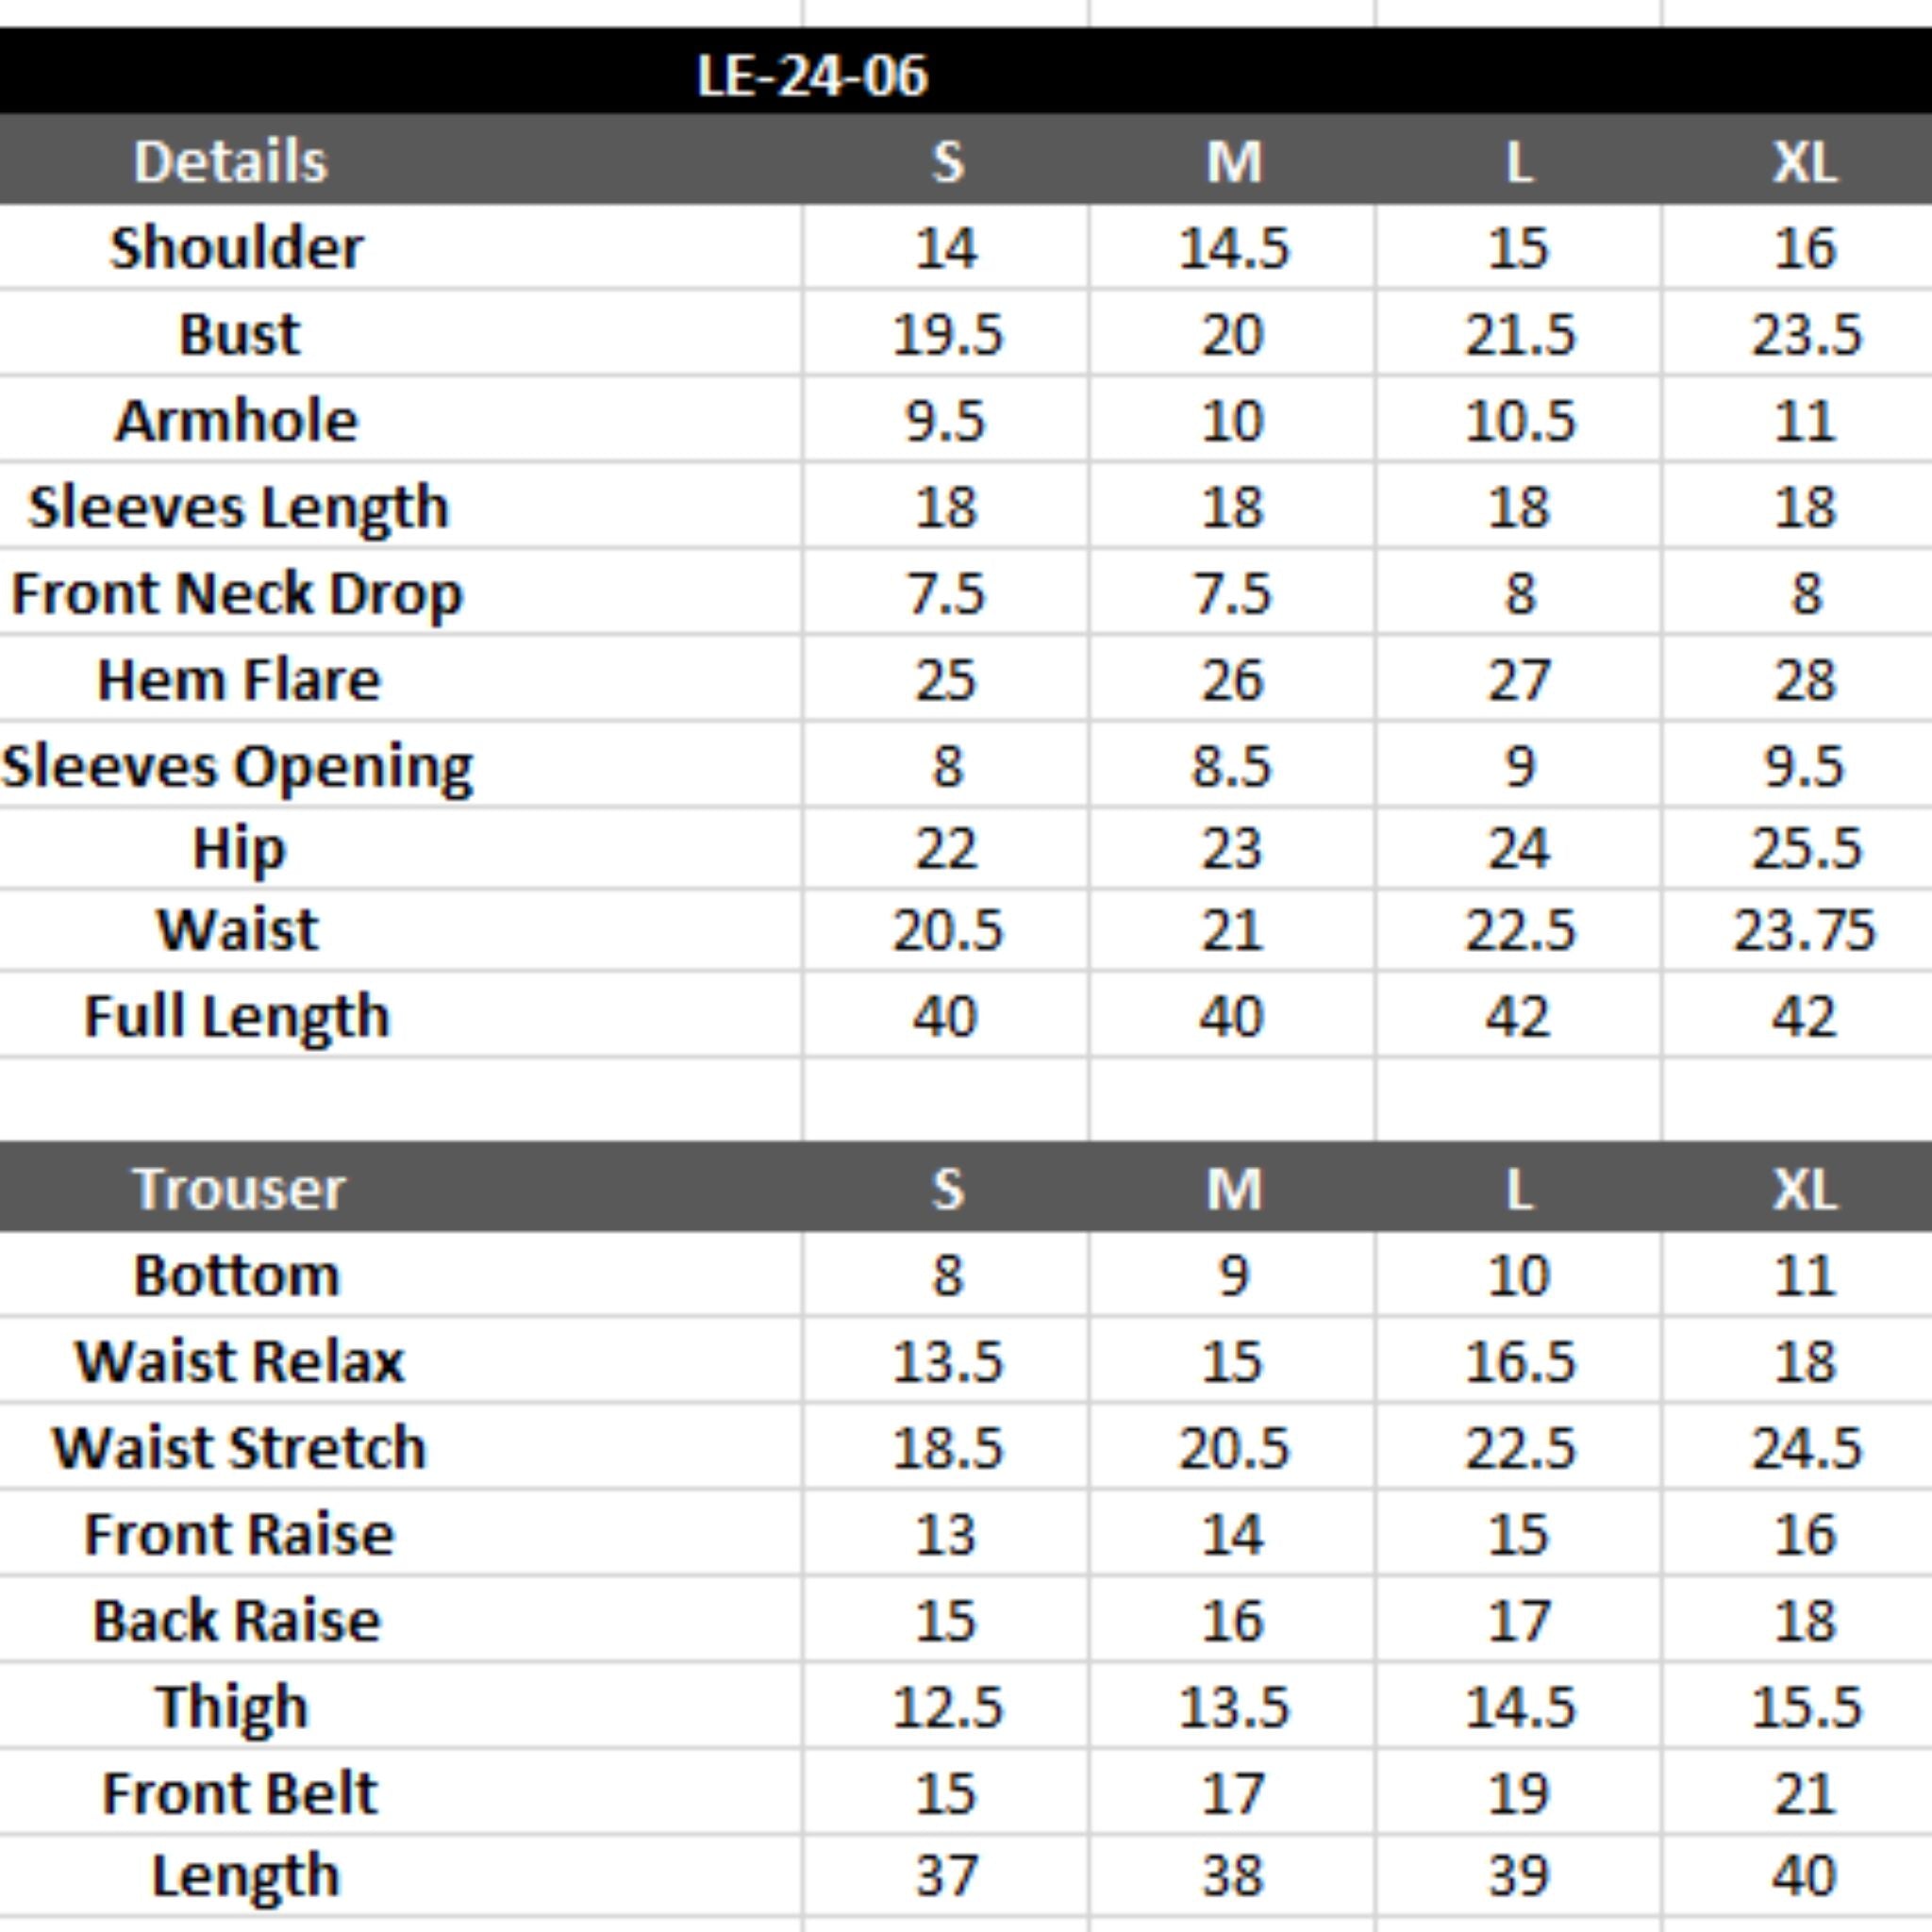This screenshot has height=1932, width=1932.
Task: Select the Front Belt value for size L
Action: [1518, 1793]
